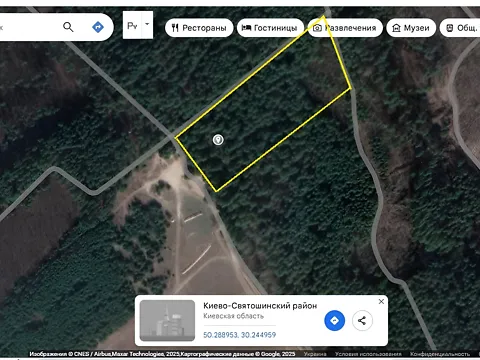Open directions with blue diamond icon in search bar
Screen dimensions: 480x360
point(98,27)
